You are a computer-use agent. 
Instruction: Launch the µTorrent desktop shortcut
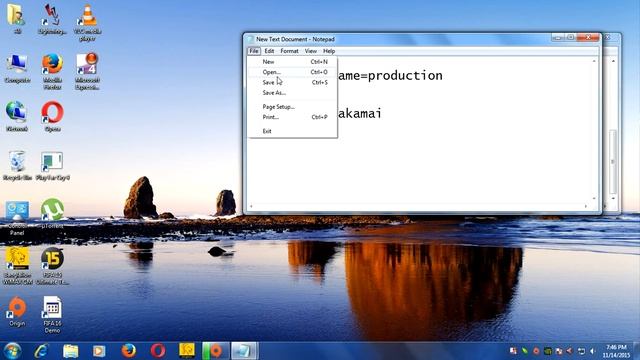tap(52, 214)
